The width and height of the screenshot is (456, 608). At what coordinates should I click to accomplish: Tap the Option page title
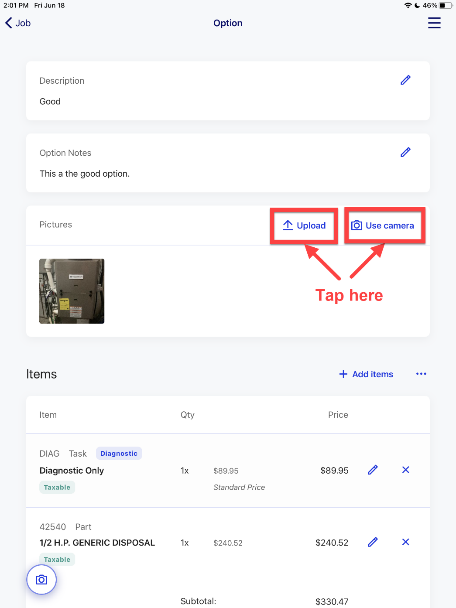[228, 23]
